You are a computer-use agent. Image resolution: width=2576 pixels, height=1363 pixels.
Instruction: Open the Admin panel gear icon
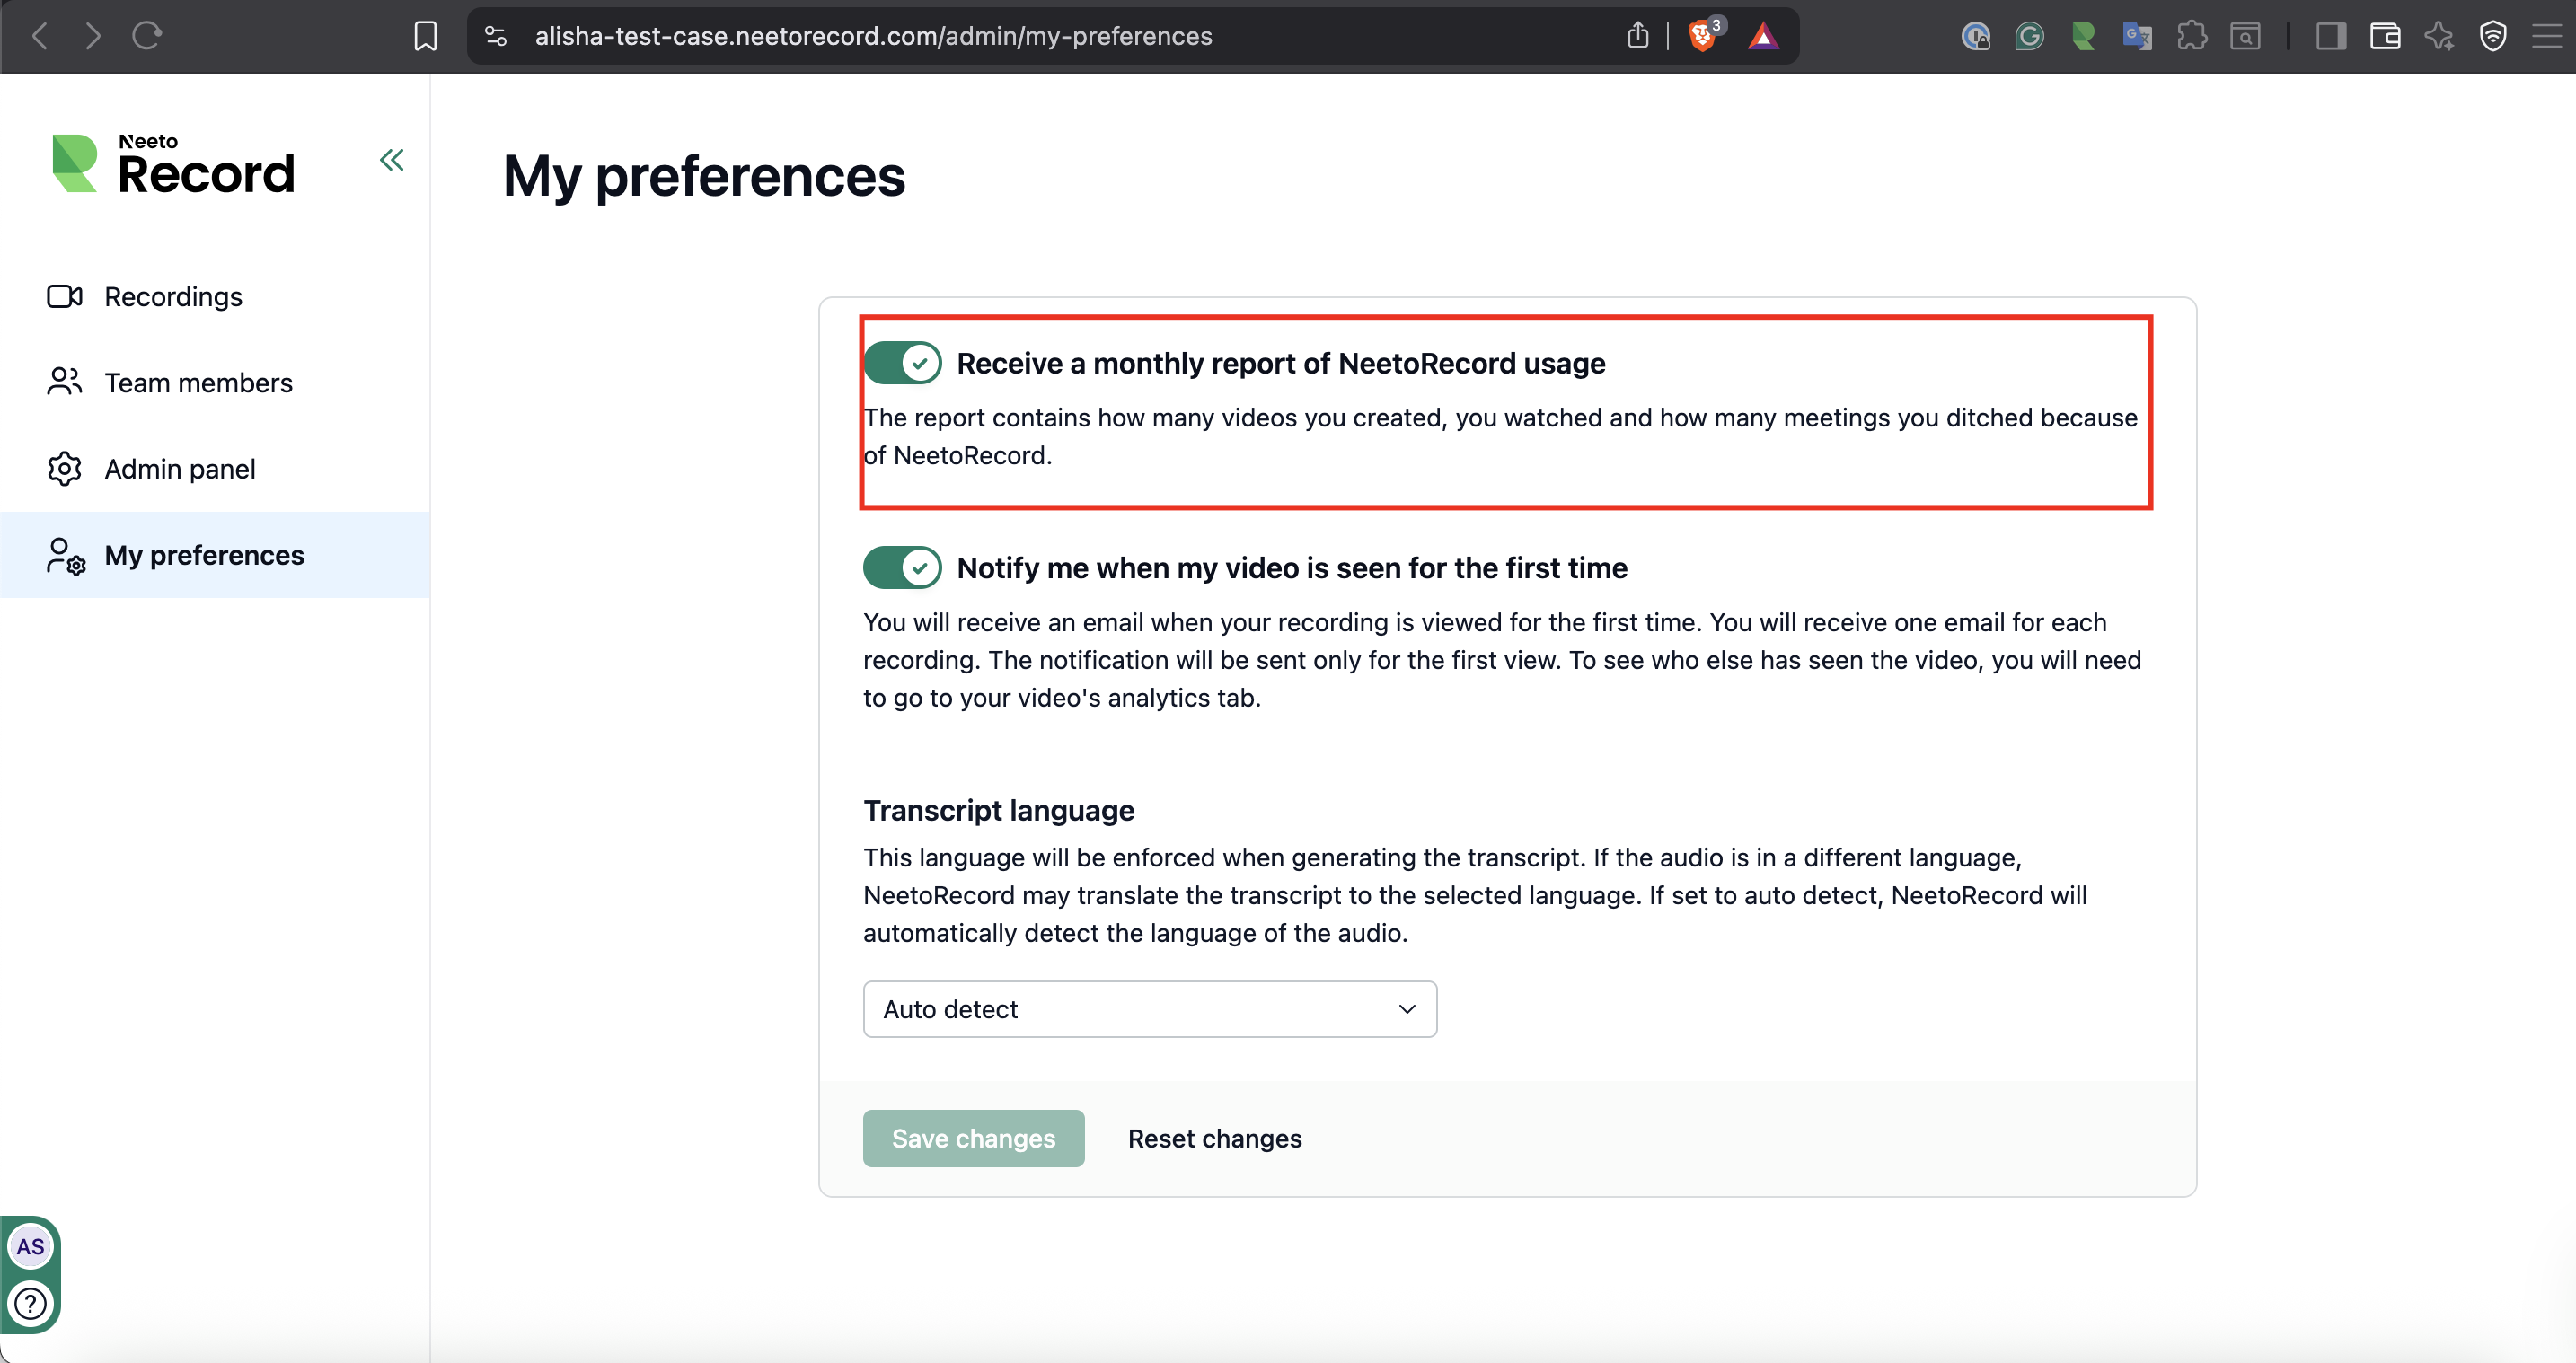click(64, 468)
